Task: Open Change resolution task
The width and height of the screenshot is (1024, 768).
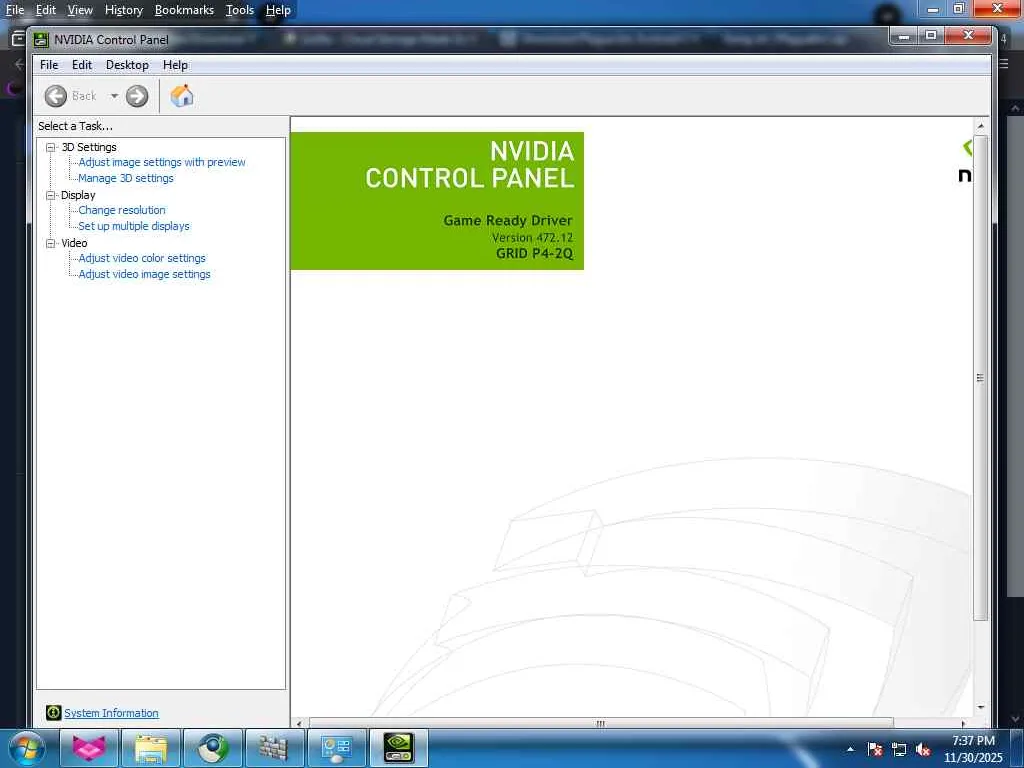Action: [122, 210]
